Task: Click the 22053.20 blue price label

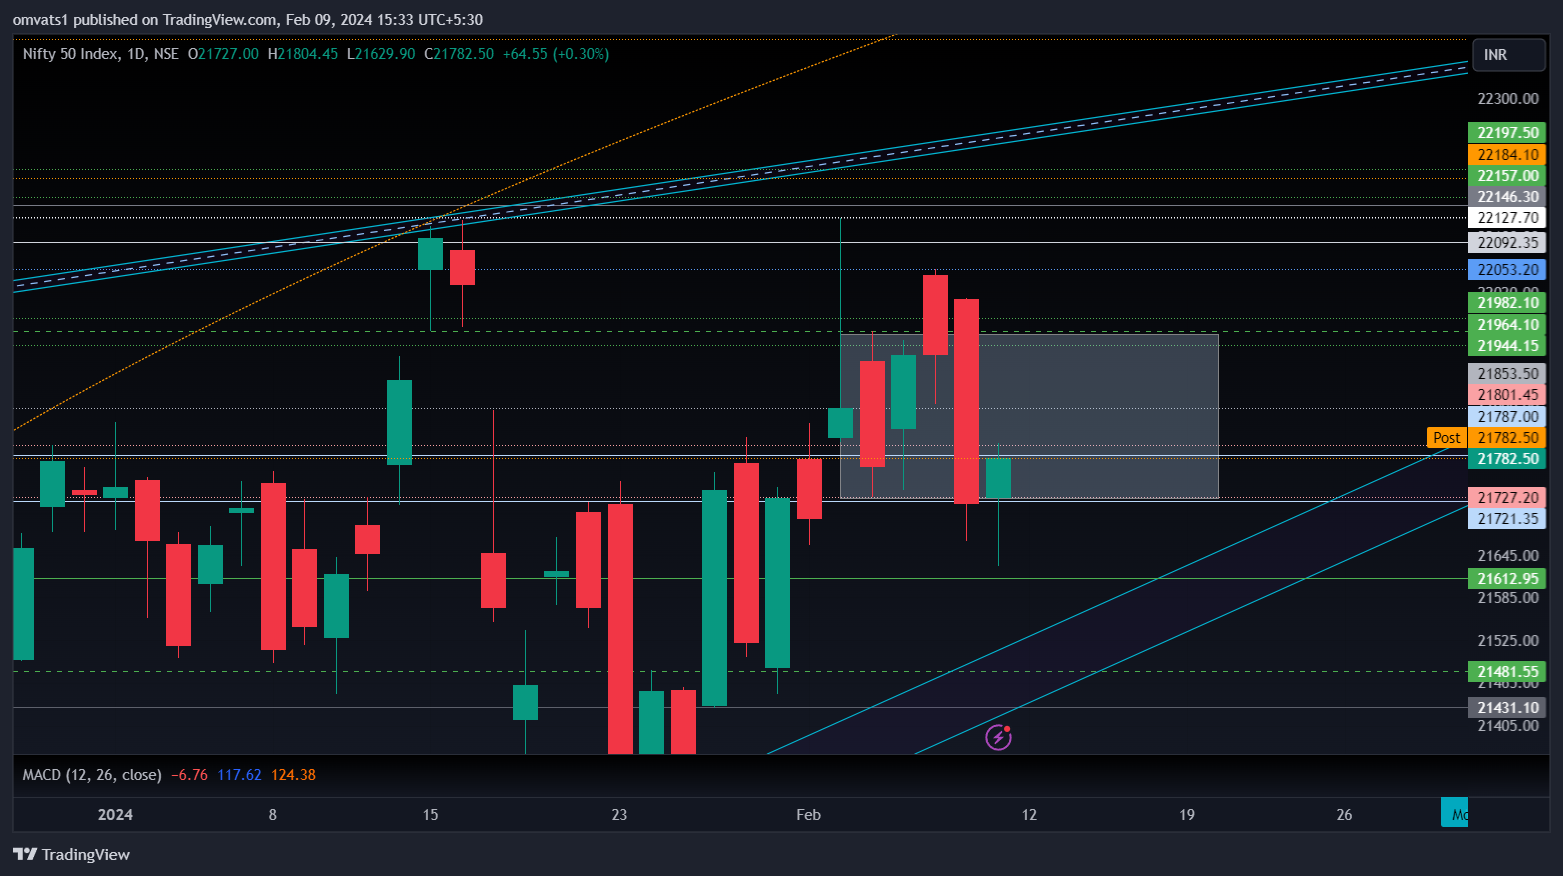Action: pos(1508,270)
